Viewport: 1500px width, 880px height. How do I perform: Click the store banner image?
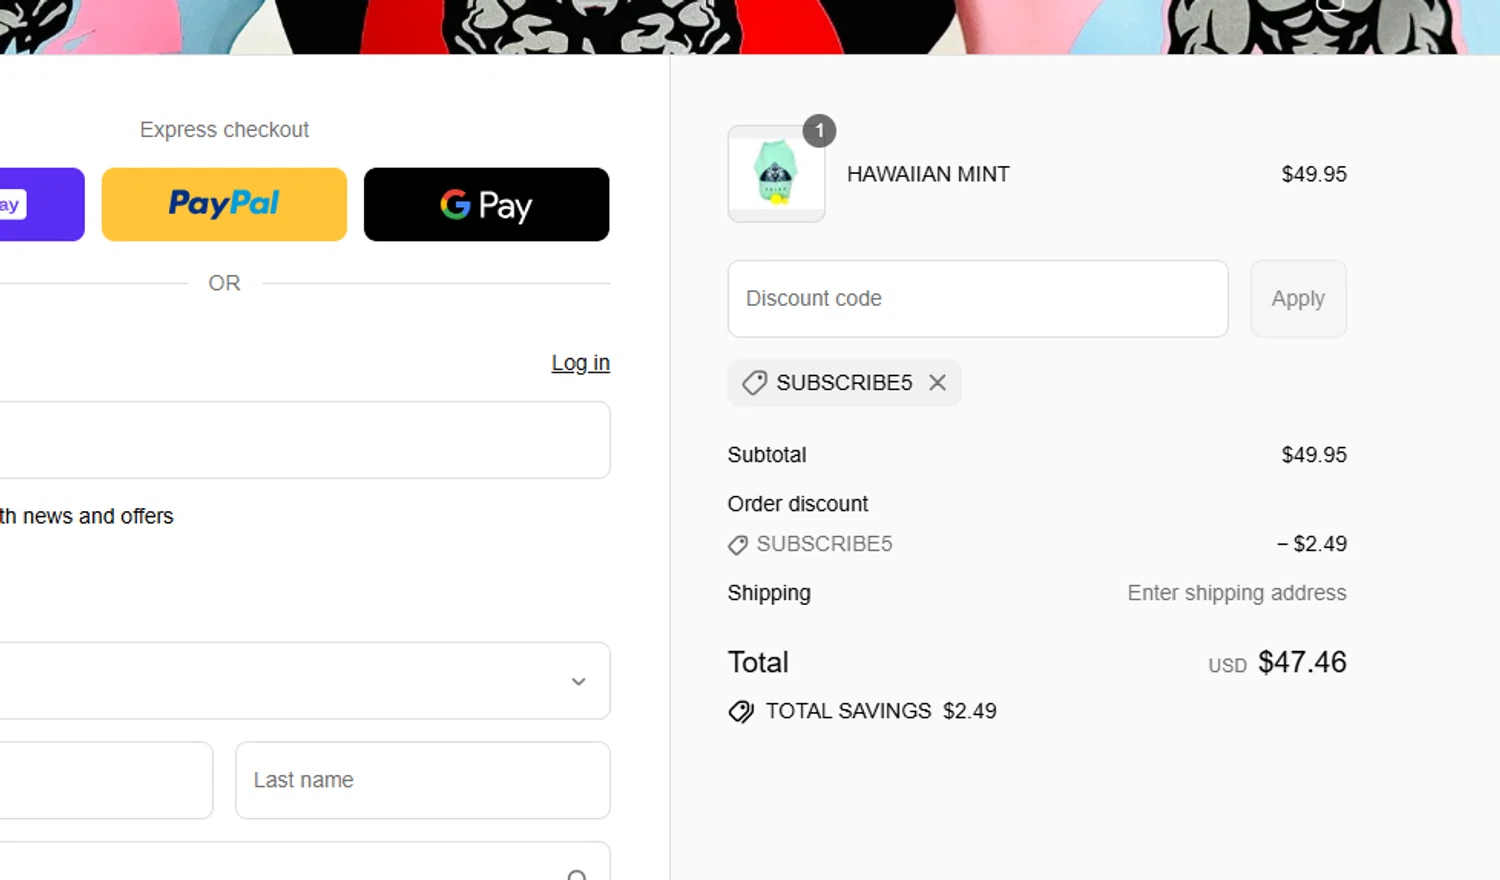pos(750,27)
